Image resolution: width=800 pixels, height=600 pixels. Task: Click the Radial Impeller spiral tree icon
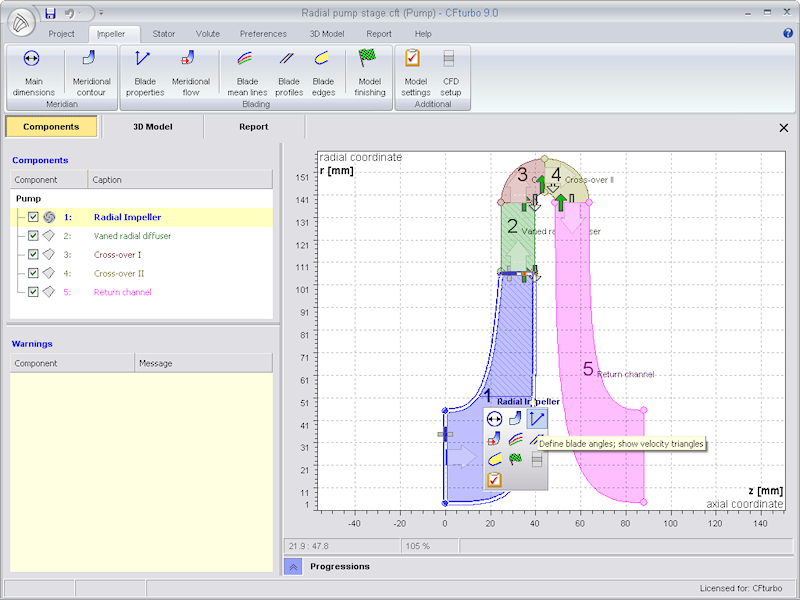pos(49,217)
